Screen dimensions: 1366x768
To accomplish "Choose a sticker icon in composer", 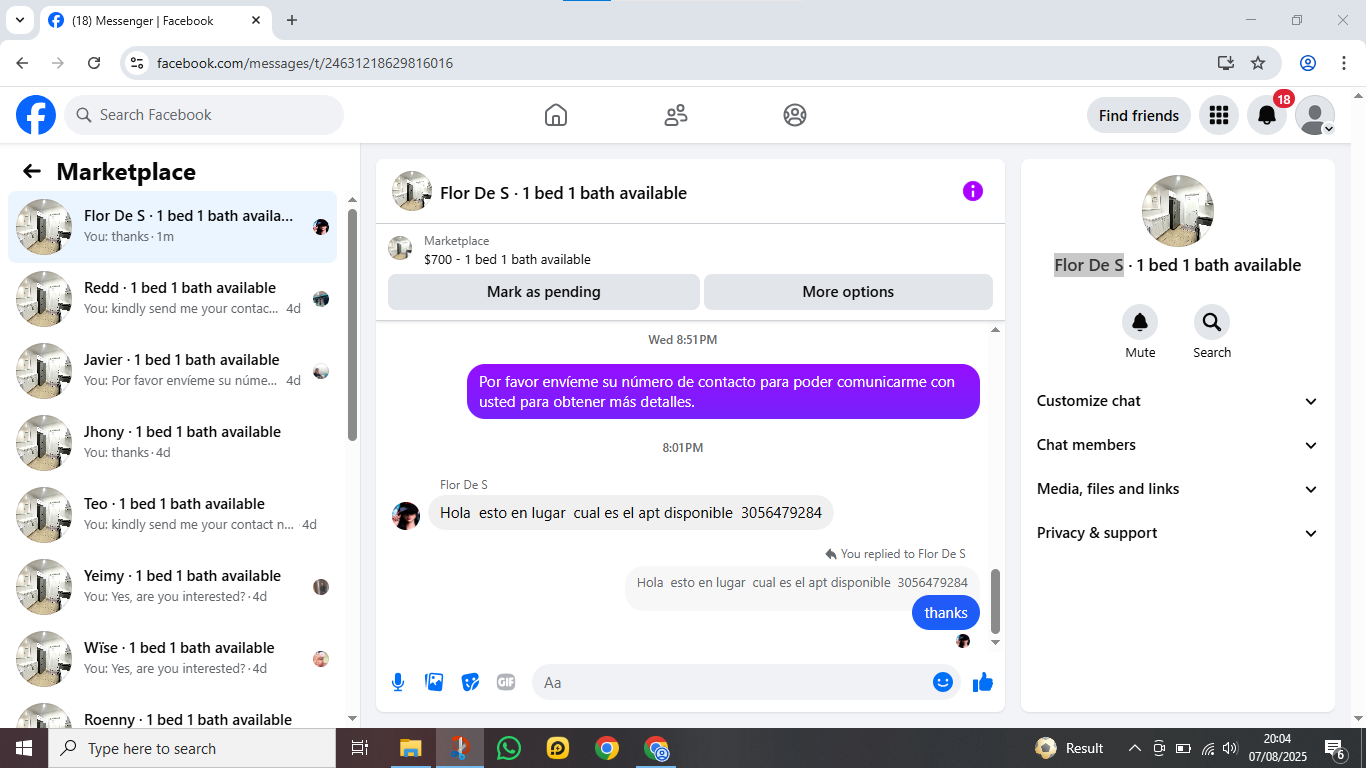I will click(470, 682).
